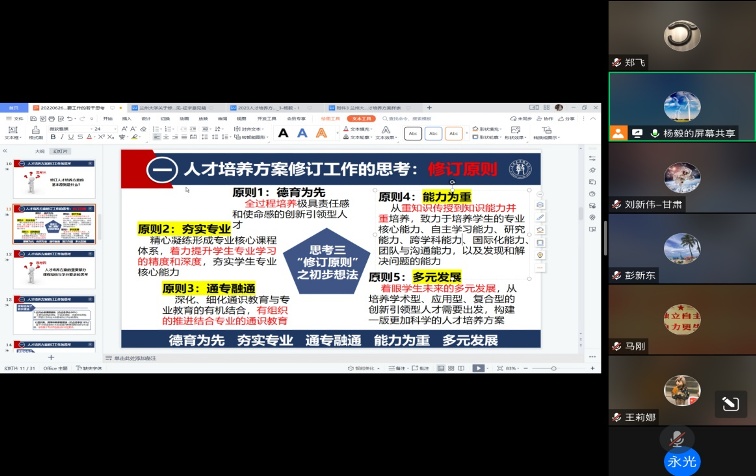This screenshot has width=756, height=476.
Task: Adjust the zoom slider in status bar
Action: point(555,369)
